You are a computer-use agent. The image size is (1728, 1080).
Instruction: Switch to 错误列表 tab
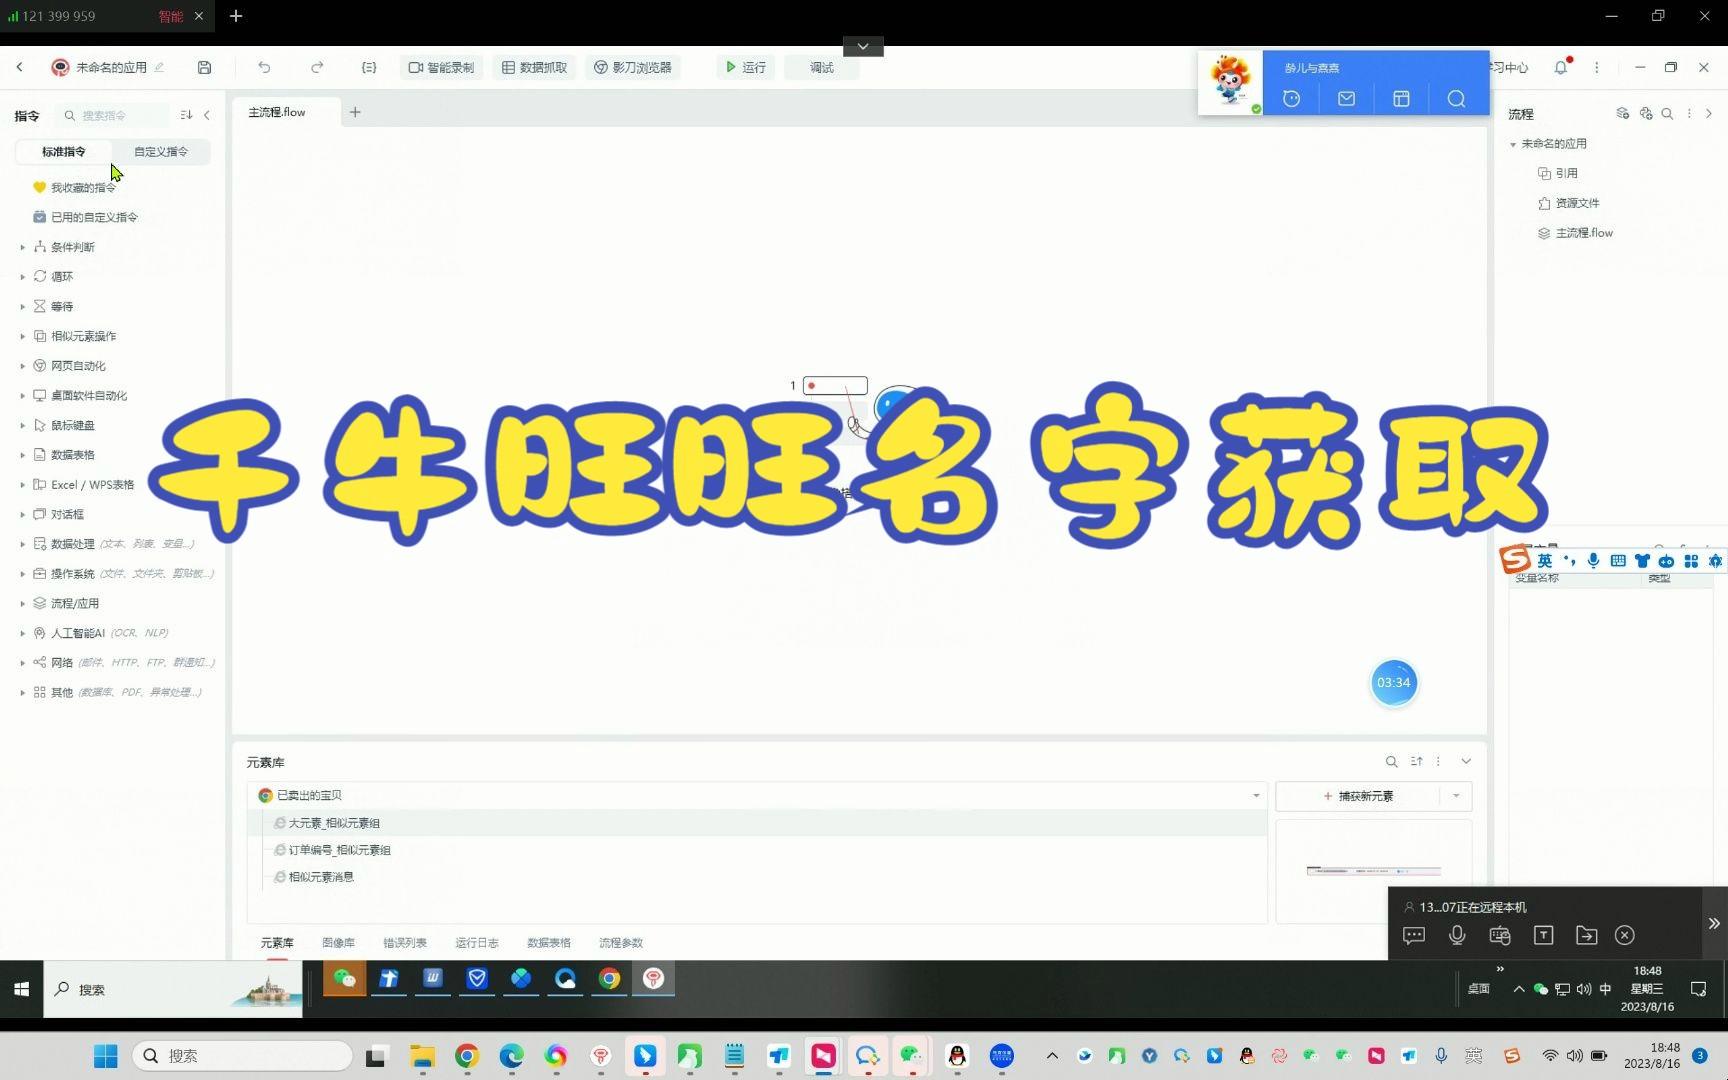click(405, 943)
